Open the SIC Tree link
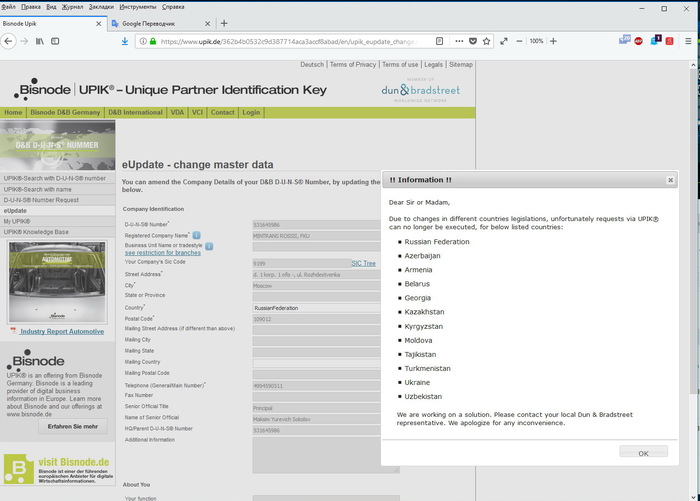Screen dimensions: 700x501 pyautogui.click(x=363, y=263)
